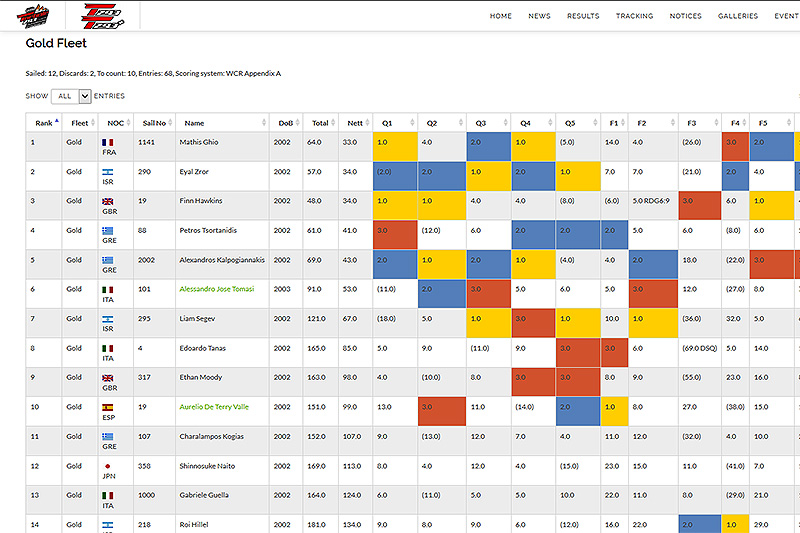Open Aurelio De Terry Valle's profile link

click(x=214, y=407)
